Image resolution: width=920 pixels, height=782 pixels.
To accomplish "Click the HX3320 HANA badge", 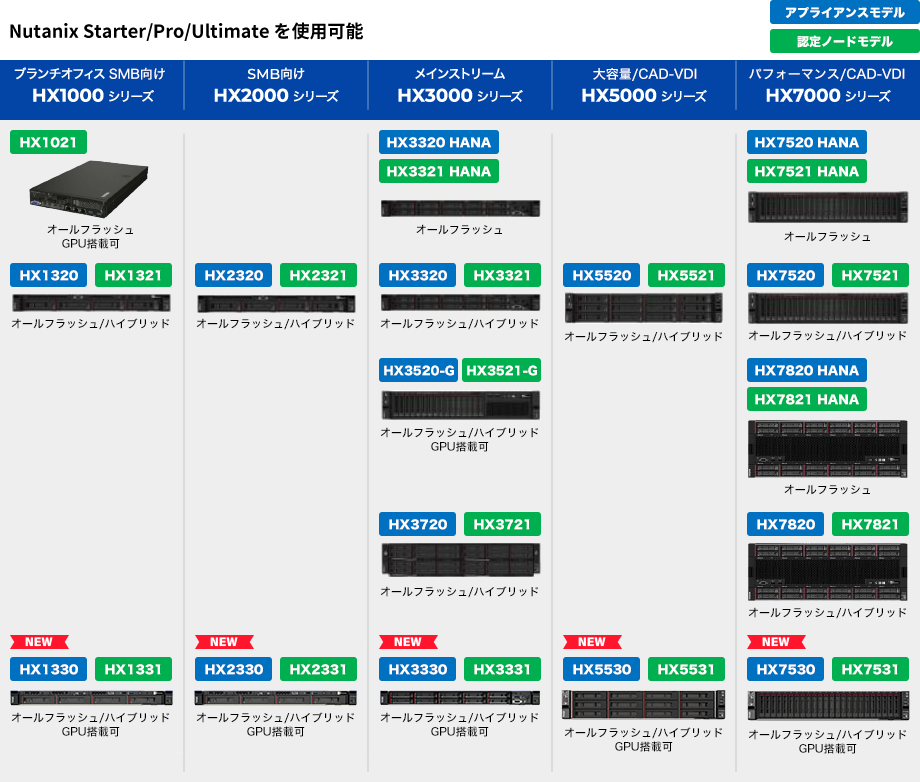I will click(x=439, y=142).
